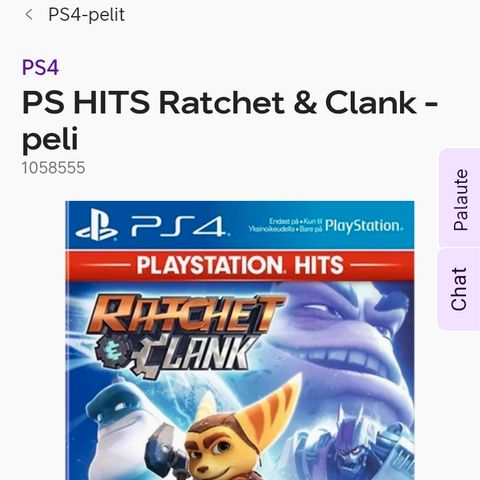Click the PlayStation symbol logo on cover

(96, 225)
